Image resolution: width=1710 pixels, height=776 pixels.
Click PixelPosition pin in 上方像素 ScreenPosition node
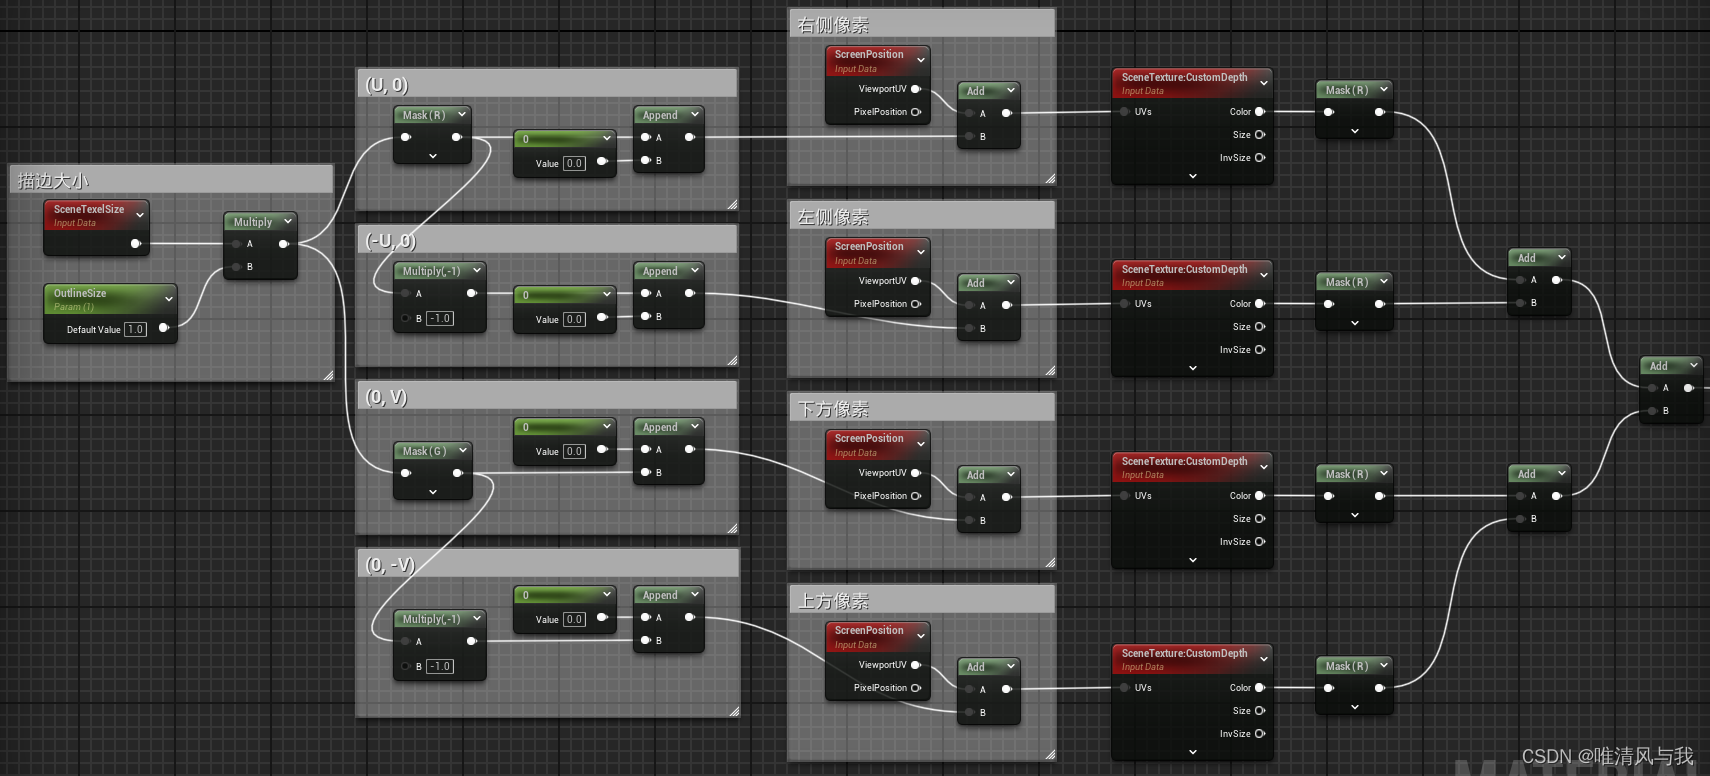coord(915,688)
